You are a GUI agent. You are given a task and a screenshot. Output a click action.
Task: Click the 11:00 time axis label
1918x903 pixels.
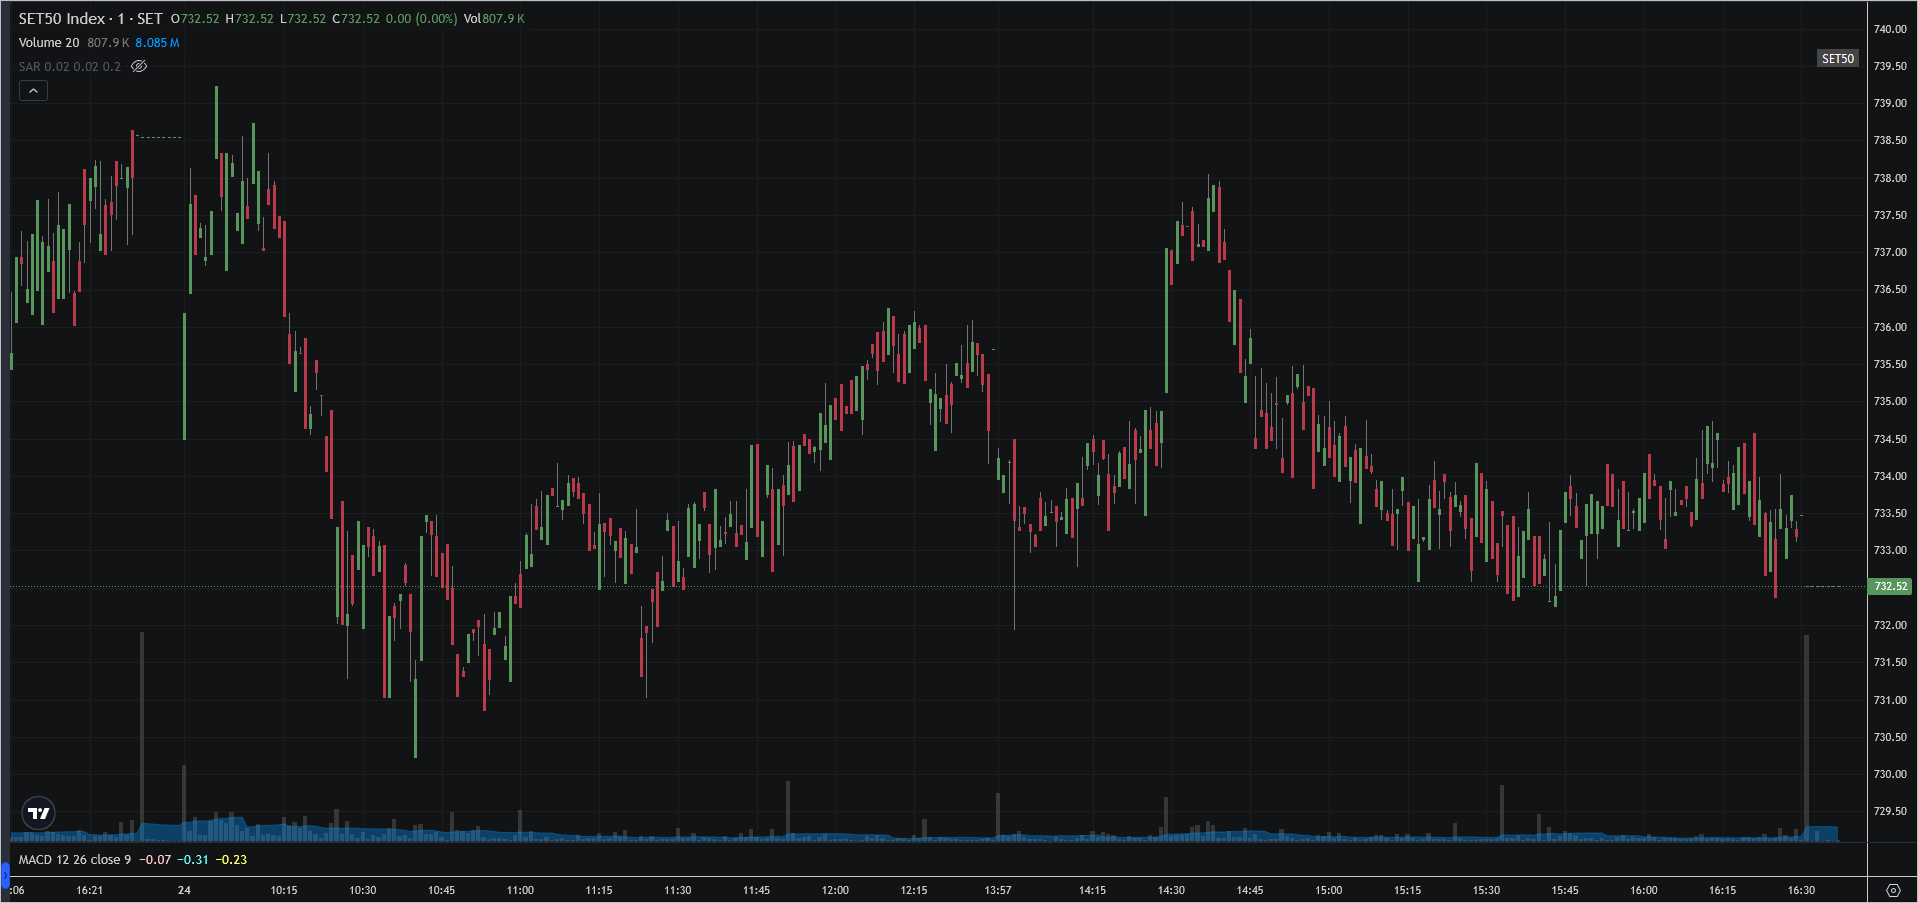520,890
